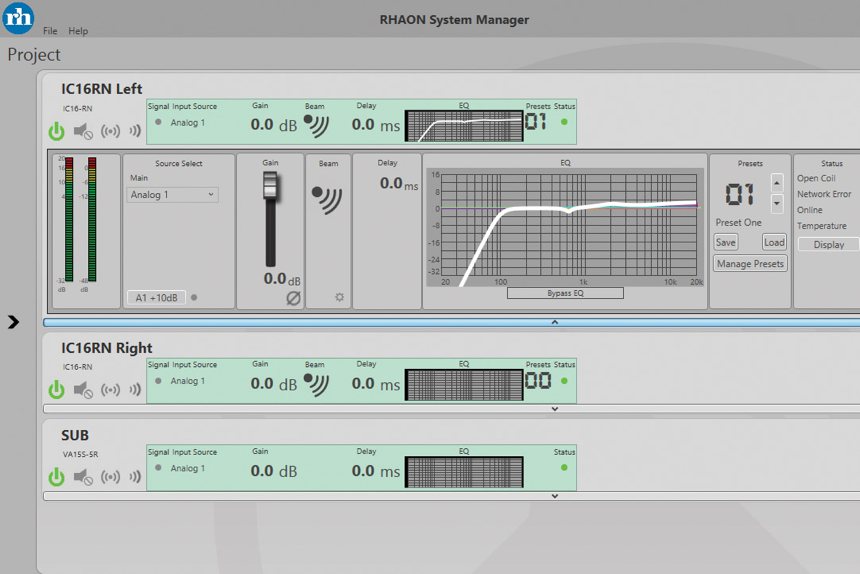Click the Bypass EQ button

pyautogui.click(x=565, y=293)
